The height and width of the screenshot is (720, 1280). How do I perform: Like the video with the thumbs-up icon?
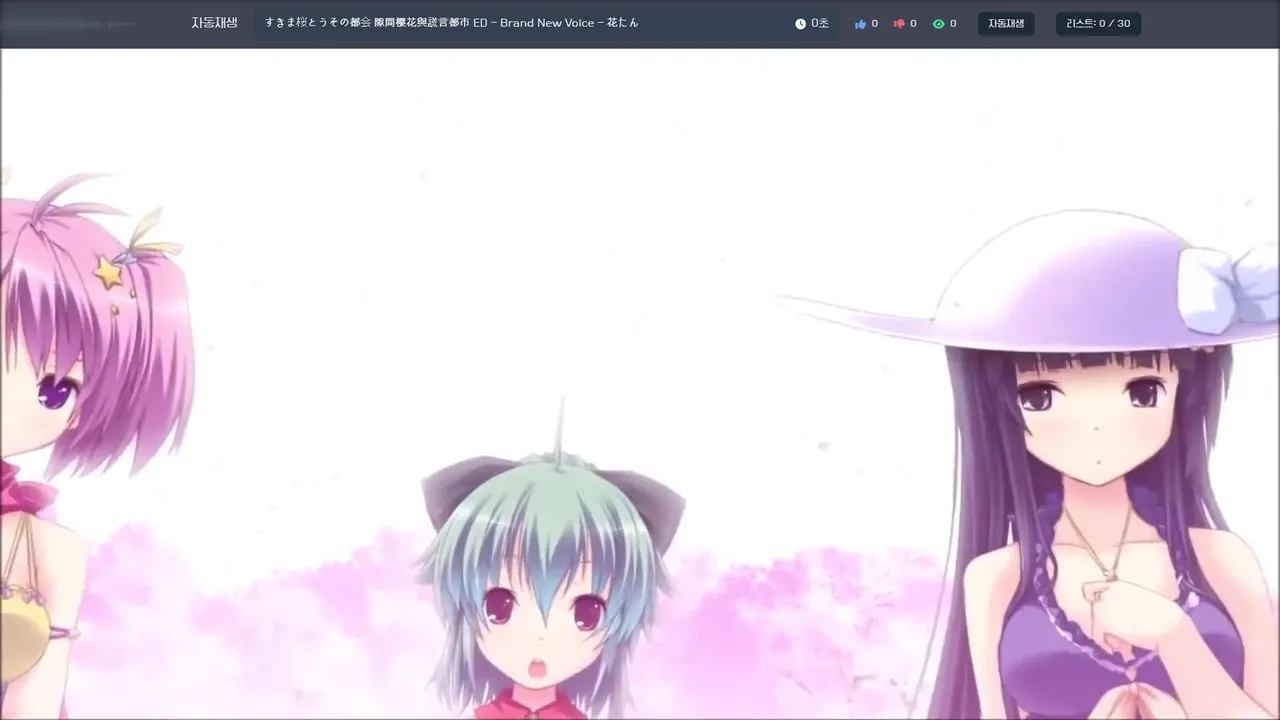click(x=860, y=24)
